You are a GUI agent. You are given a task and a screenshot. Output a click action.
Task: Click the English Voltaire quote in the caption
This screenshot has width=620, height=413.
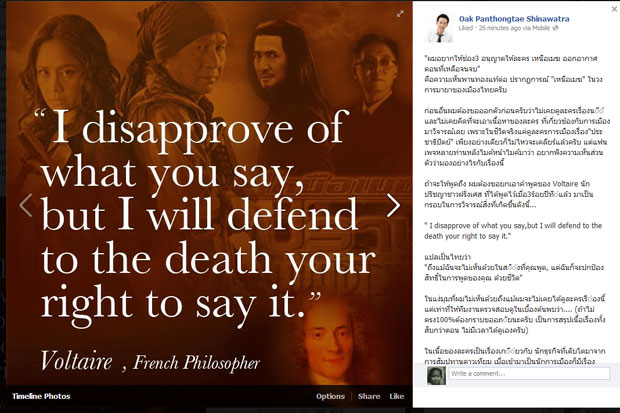click(513, 231)
